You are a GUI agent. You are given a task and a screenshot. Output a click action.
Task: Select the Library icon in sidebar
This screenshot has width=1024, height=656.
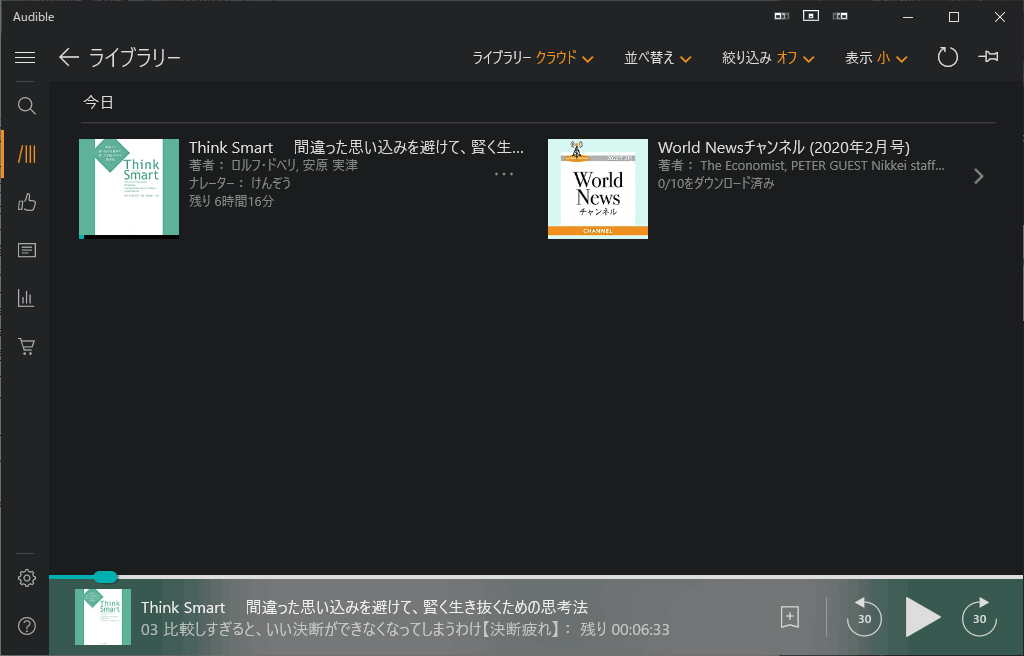click(x=26, y=154)
